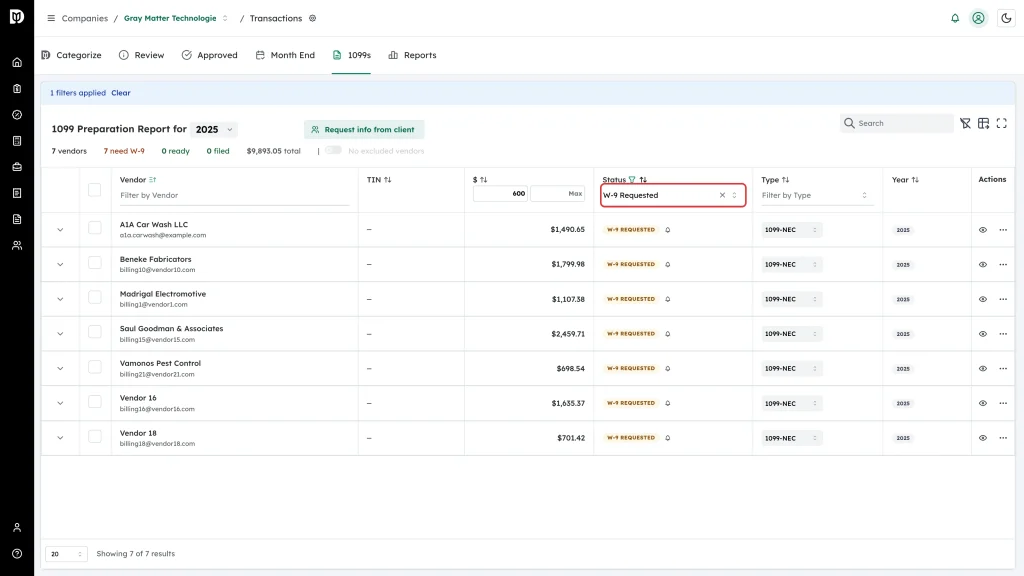Image resolution: width=1024 pixels, height=576 pixels.
Task: Open Transactions settings gear icon
Action: tap(313, 18)
